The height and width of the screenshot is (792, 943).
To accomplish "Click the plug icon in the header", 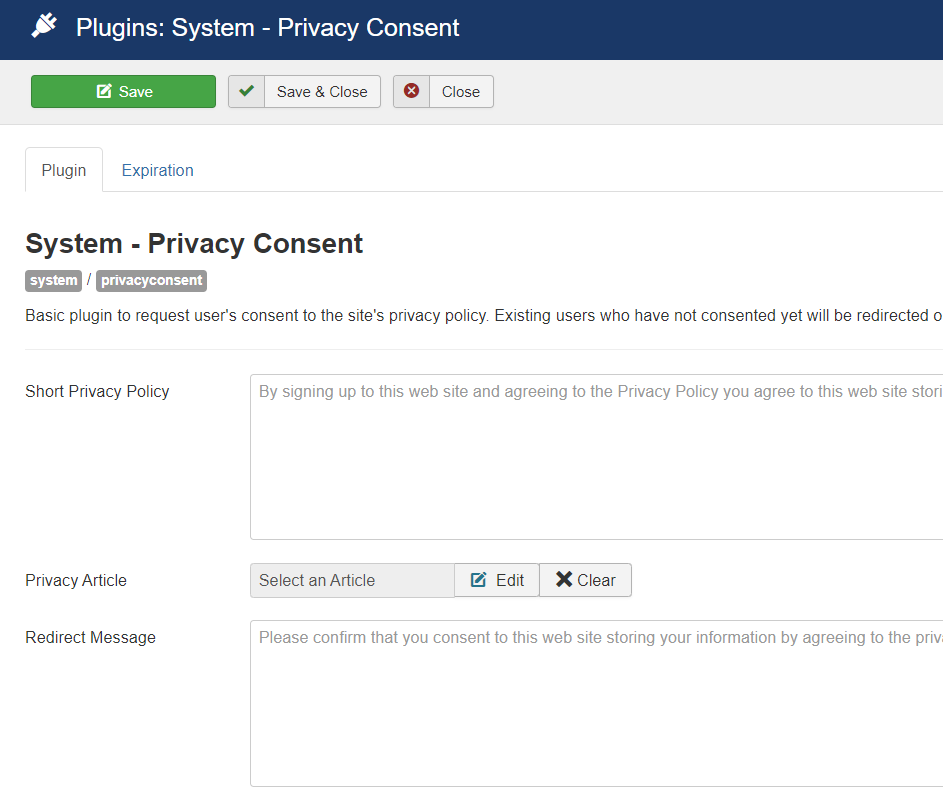I will tap(43, 27).
